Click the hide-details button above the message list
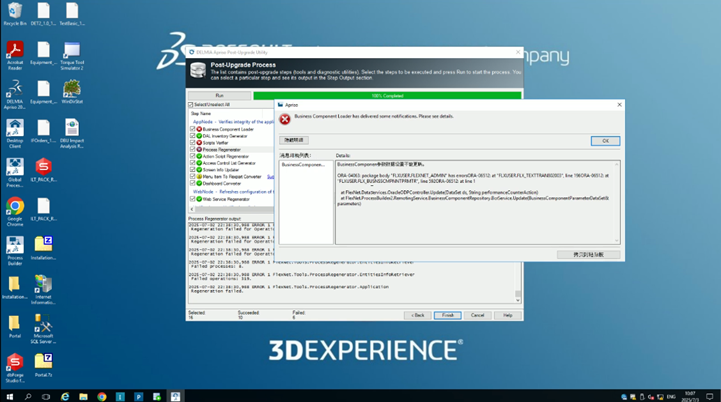This screenshot has height=402, width=721. pyautogui.click(x=294, y=140)
